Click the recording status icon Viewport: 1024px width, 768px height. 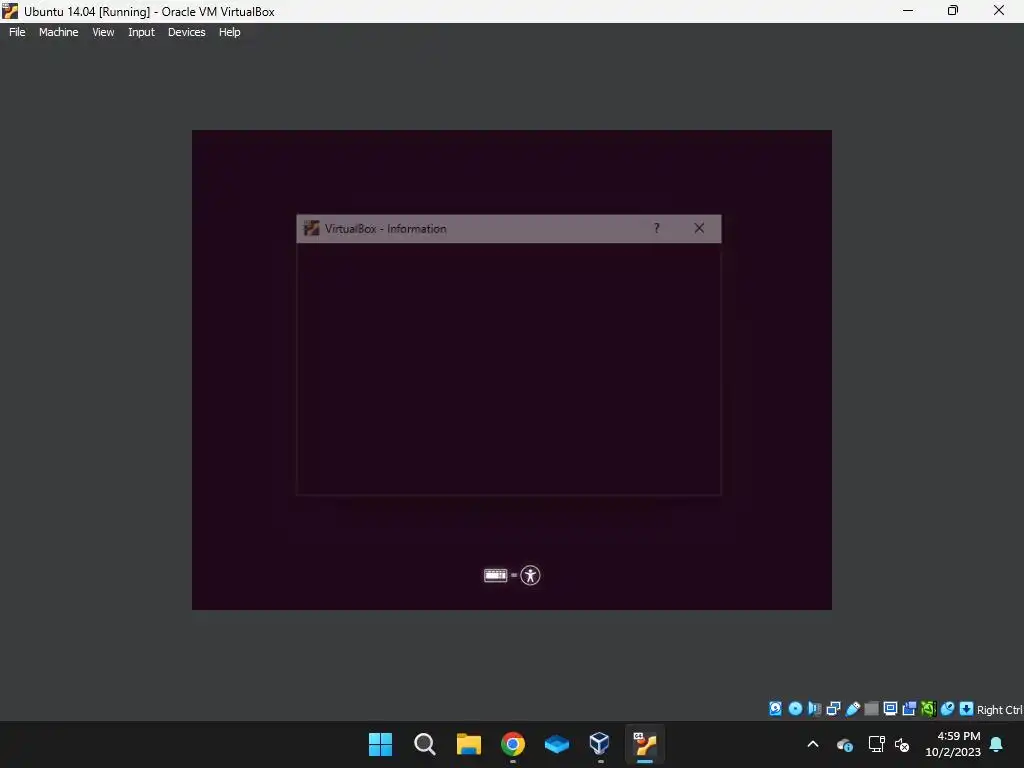pos(909,709)
